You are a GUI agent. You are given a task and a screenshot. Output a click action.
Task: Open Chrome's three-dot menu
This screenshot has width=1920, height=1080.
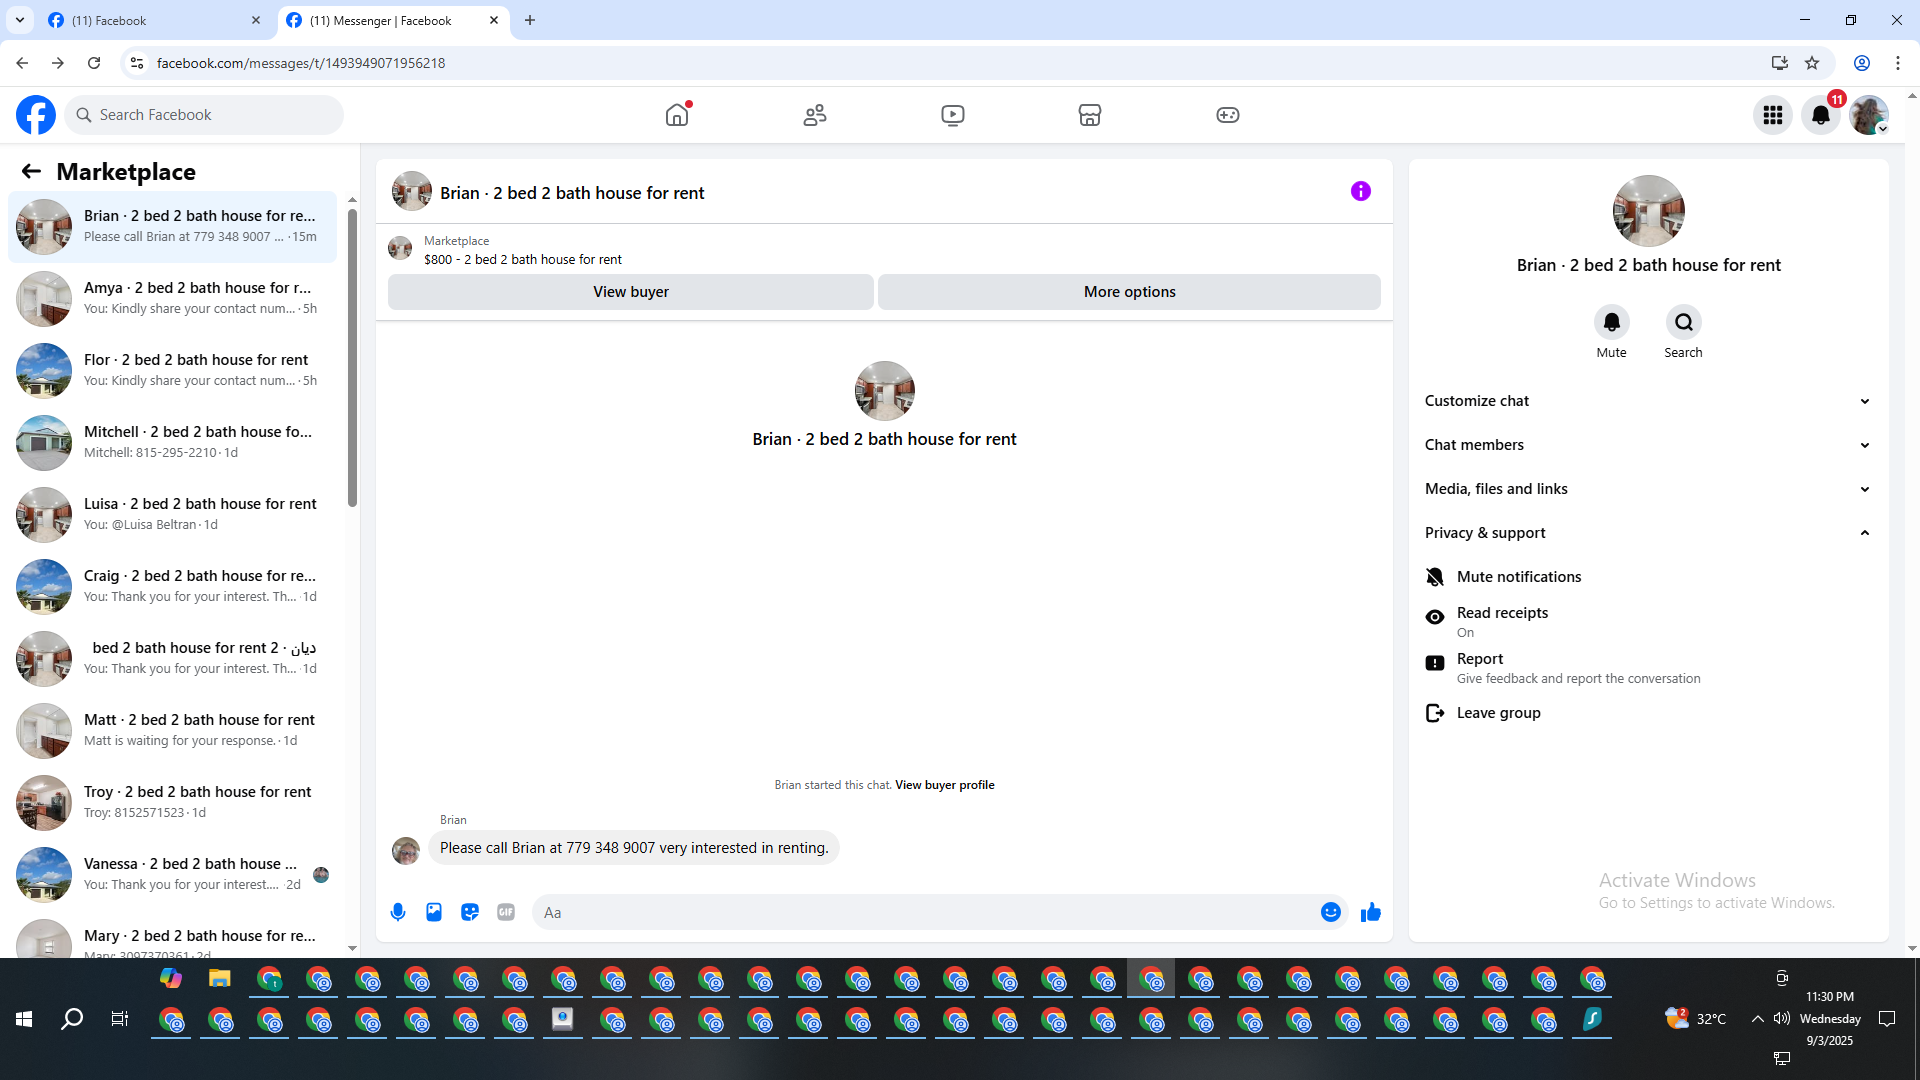[1898, 63]
